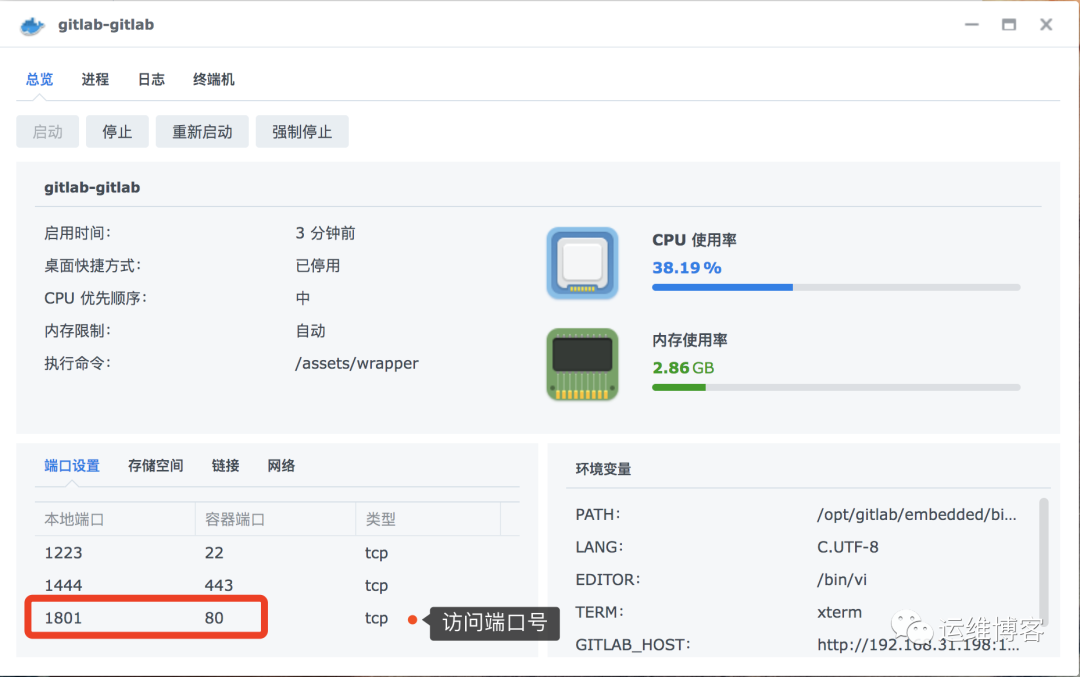Click the EDITOR value /bin/vi
Image resolution: width=1080 pixels, height=677 pixels.
click(842, 579)
